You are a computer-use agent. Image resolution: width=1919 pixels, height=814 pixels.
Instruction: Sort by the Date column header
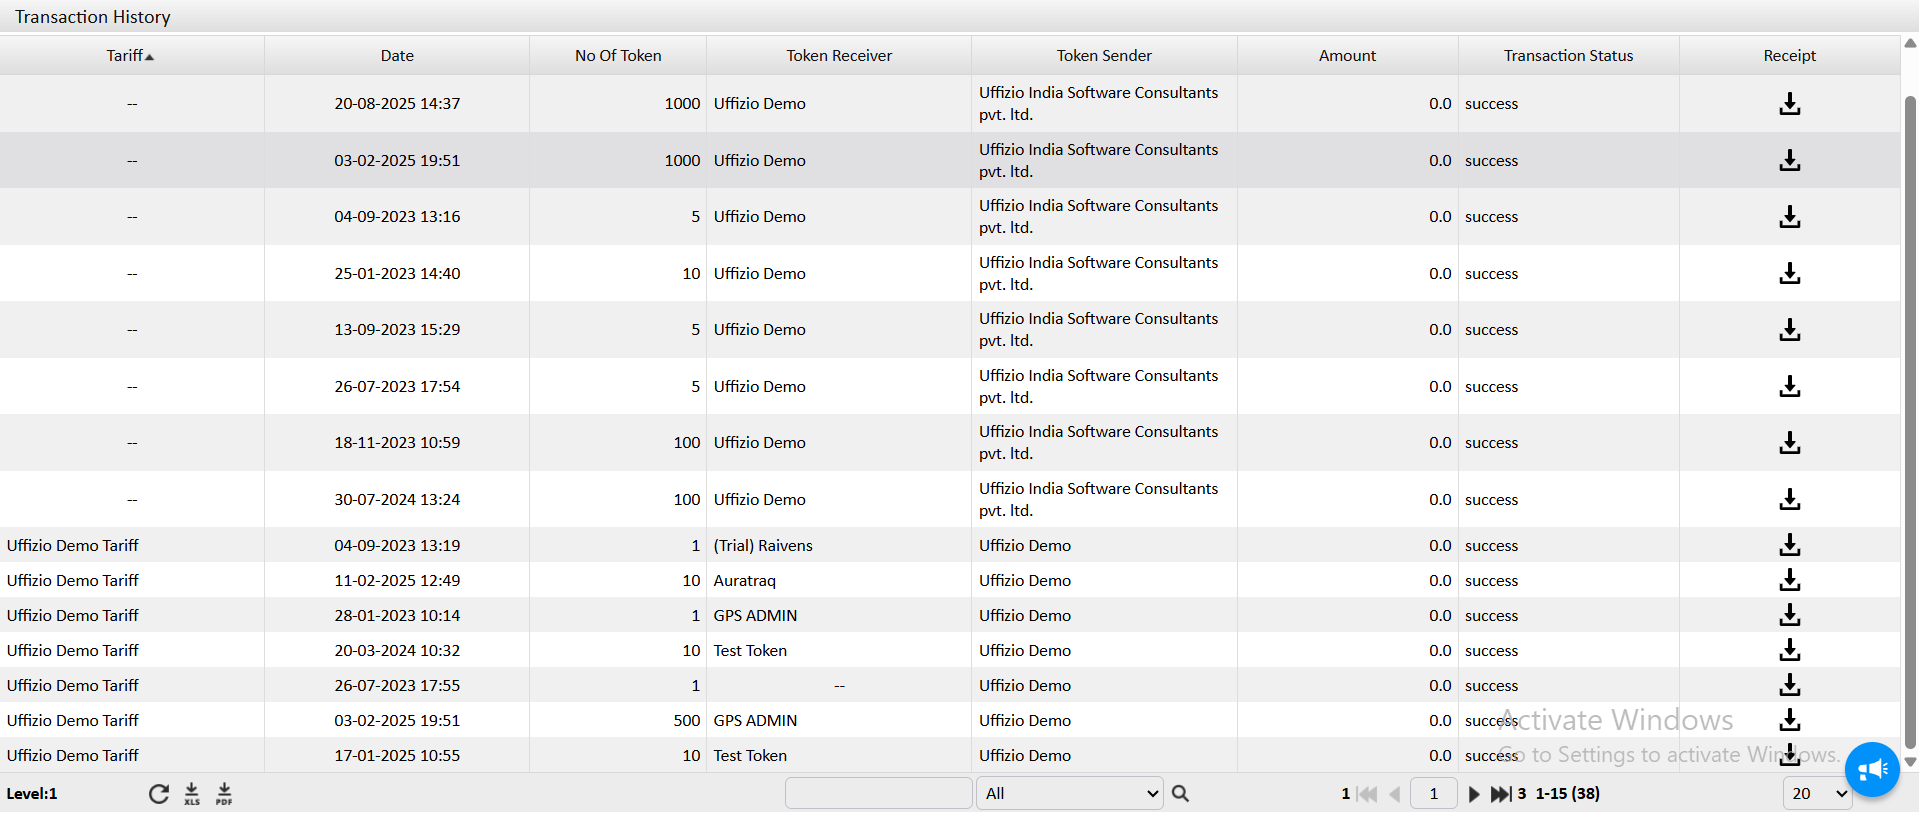397,56
